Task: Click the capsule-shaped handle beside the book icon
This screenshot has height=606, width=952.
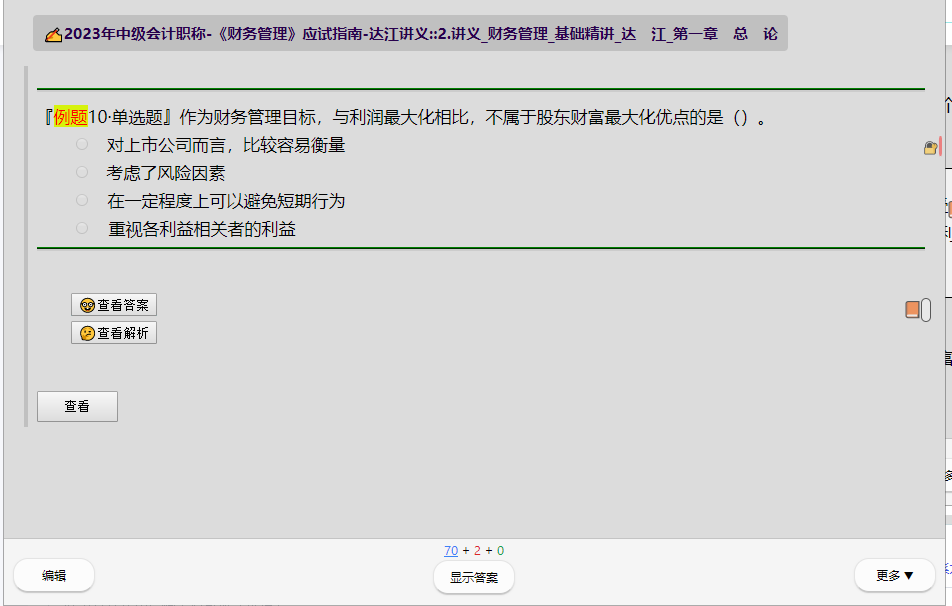Action: coord(926,310)
